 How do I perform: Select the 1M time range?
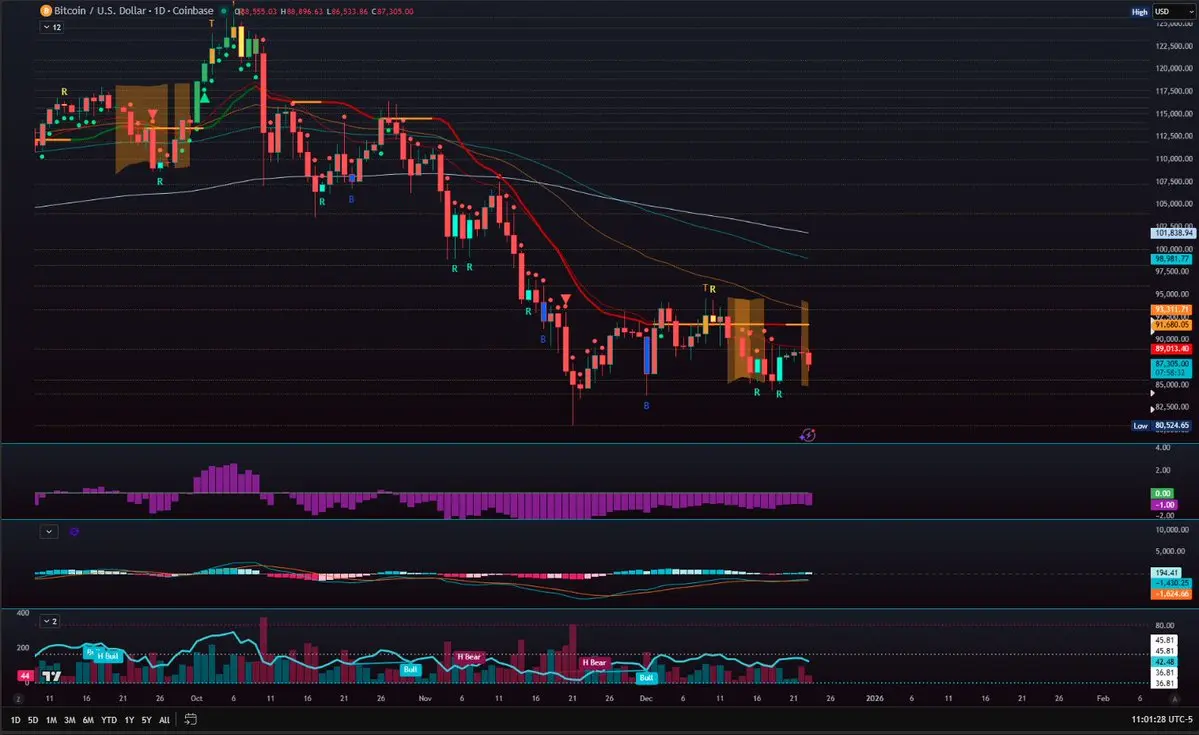click(x=51, y=720)
